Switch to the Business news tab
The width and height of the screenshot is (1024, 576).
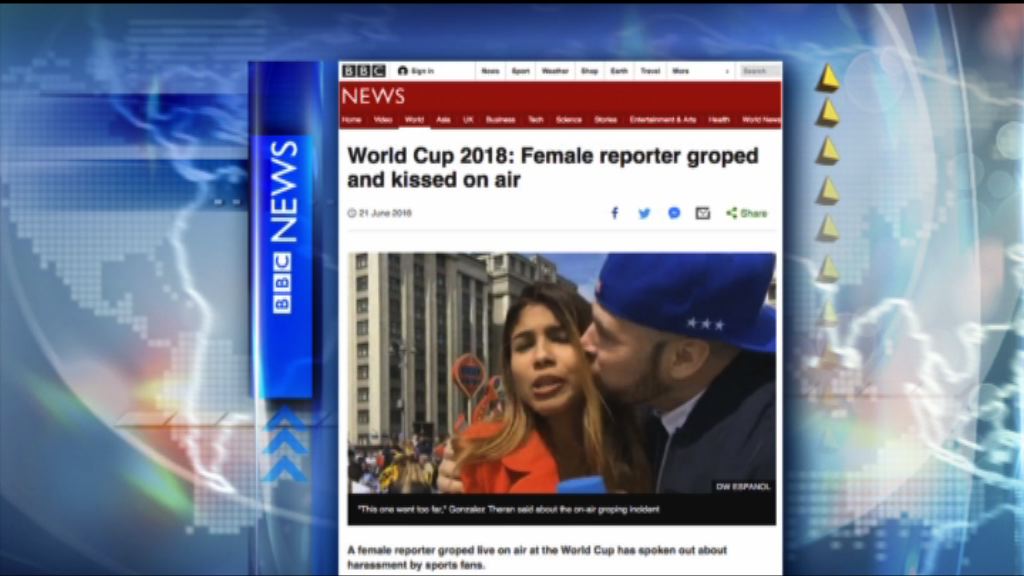[500, 120]
